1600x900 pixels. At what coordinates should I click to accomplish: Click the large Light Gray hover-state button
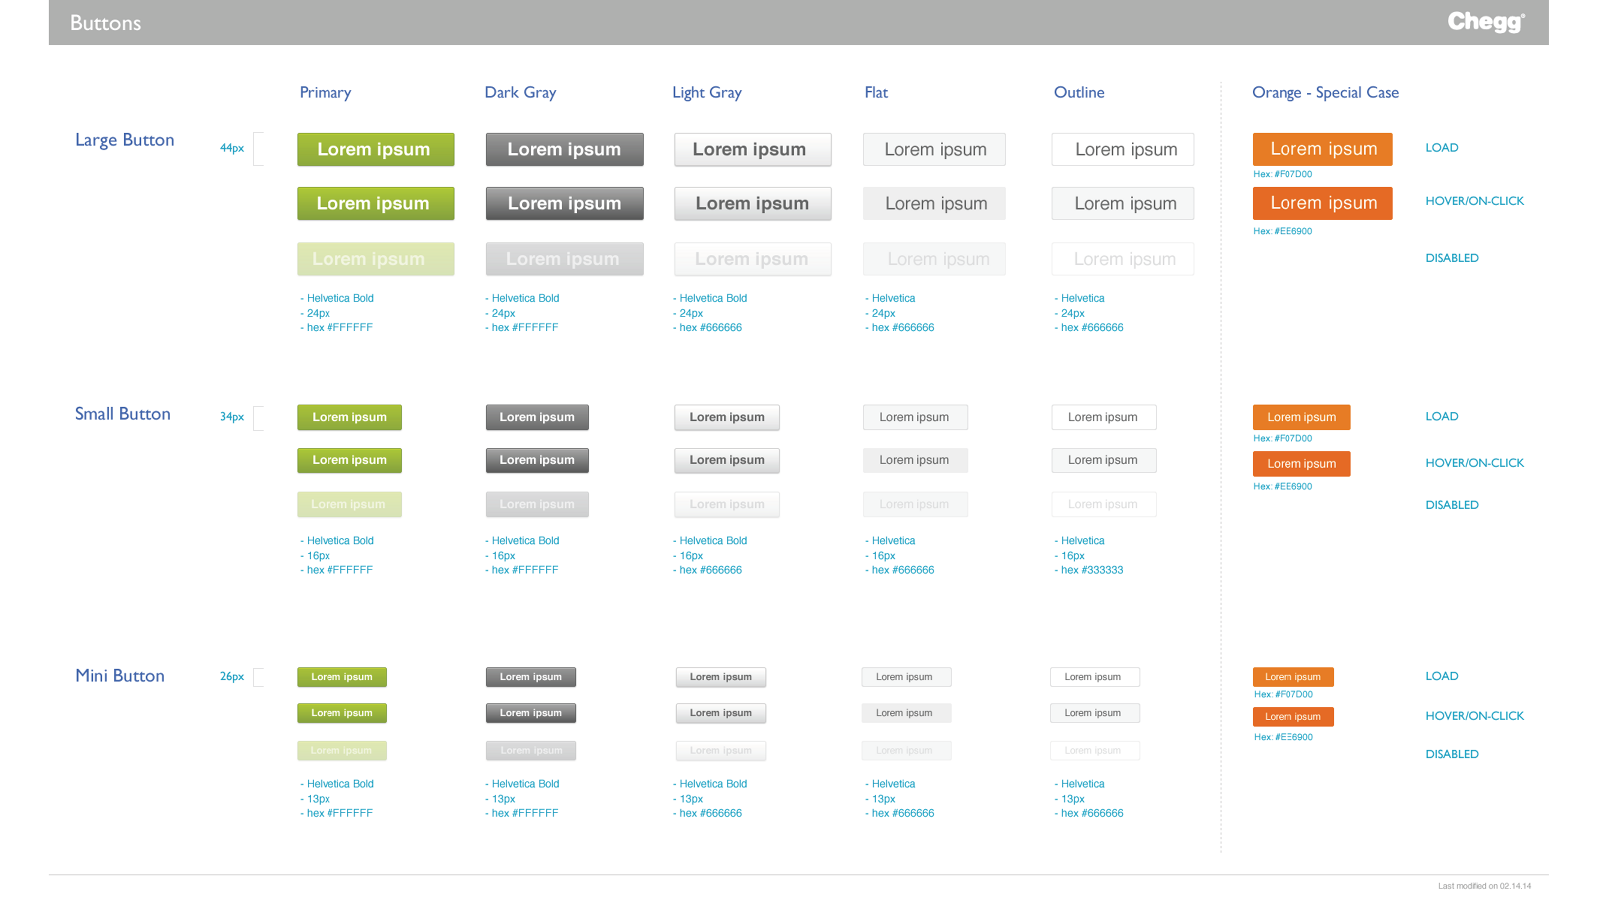click(x=753, y=203)
